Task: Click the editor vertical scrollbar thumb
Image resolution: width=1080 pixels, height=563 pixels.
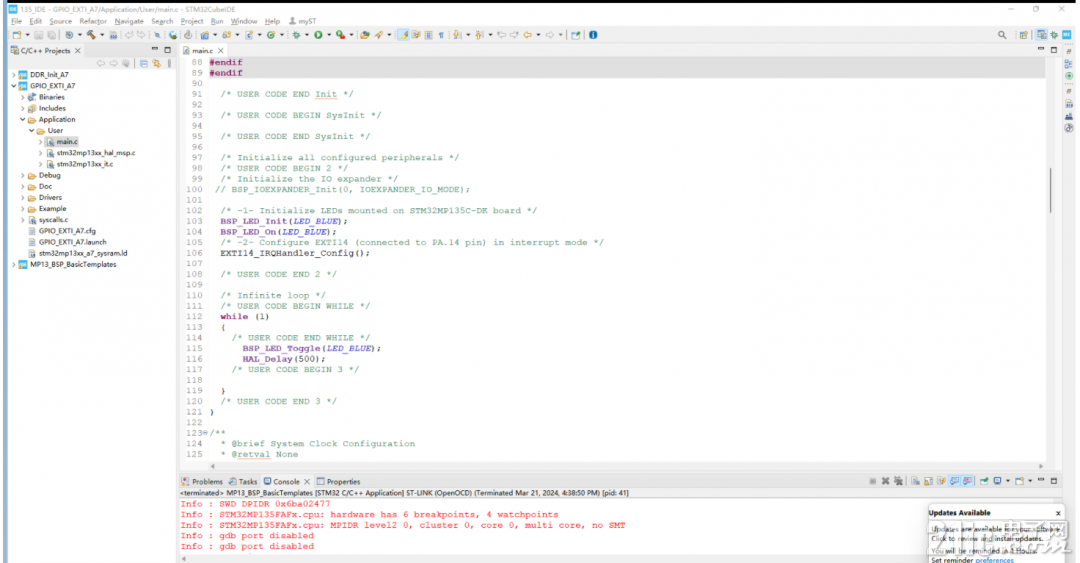Action: (1050, 190)
